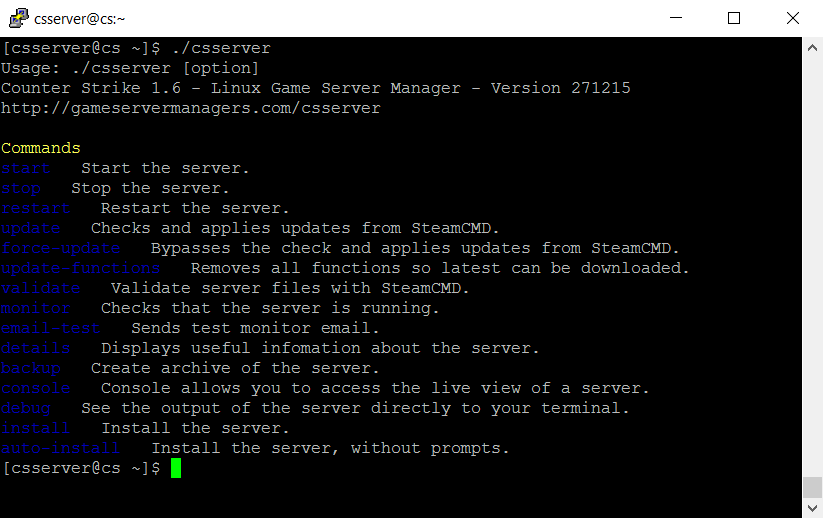Click 'Validate server files with SteamCMD.' text
The width and height of the screenshot is (823, 518).
[x=290, y=288]
